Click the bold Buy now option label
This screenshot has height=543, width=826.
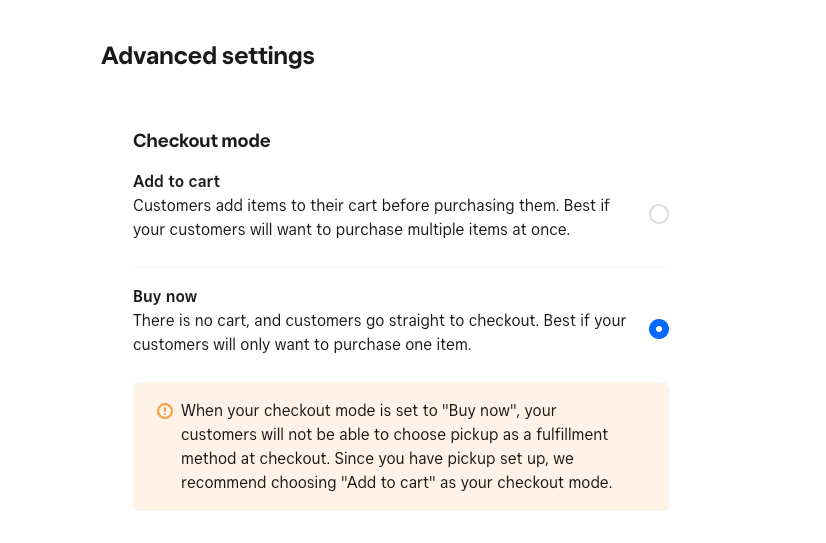[x=165, y=297]
